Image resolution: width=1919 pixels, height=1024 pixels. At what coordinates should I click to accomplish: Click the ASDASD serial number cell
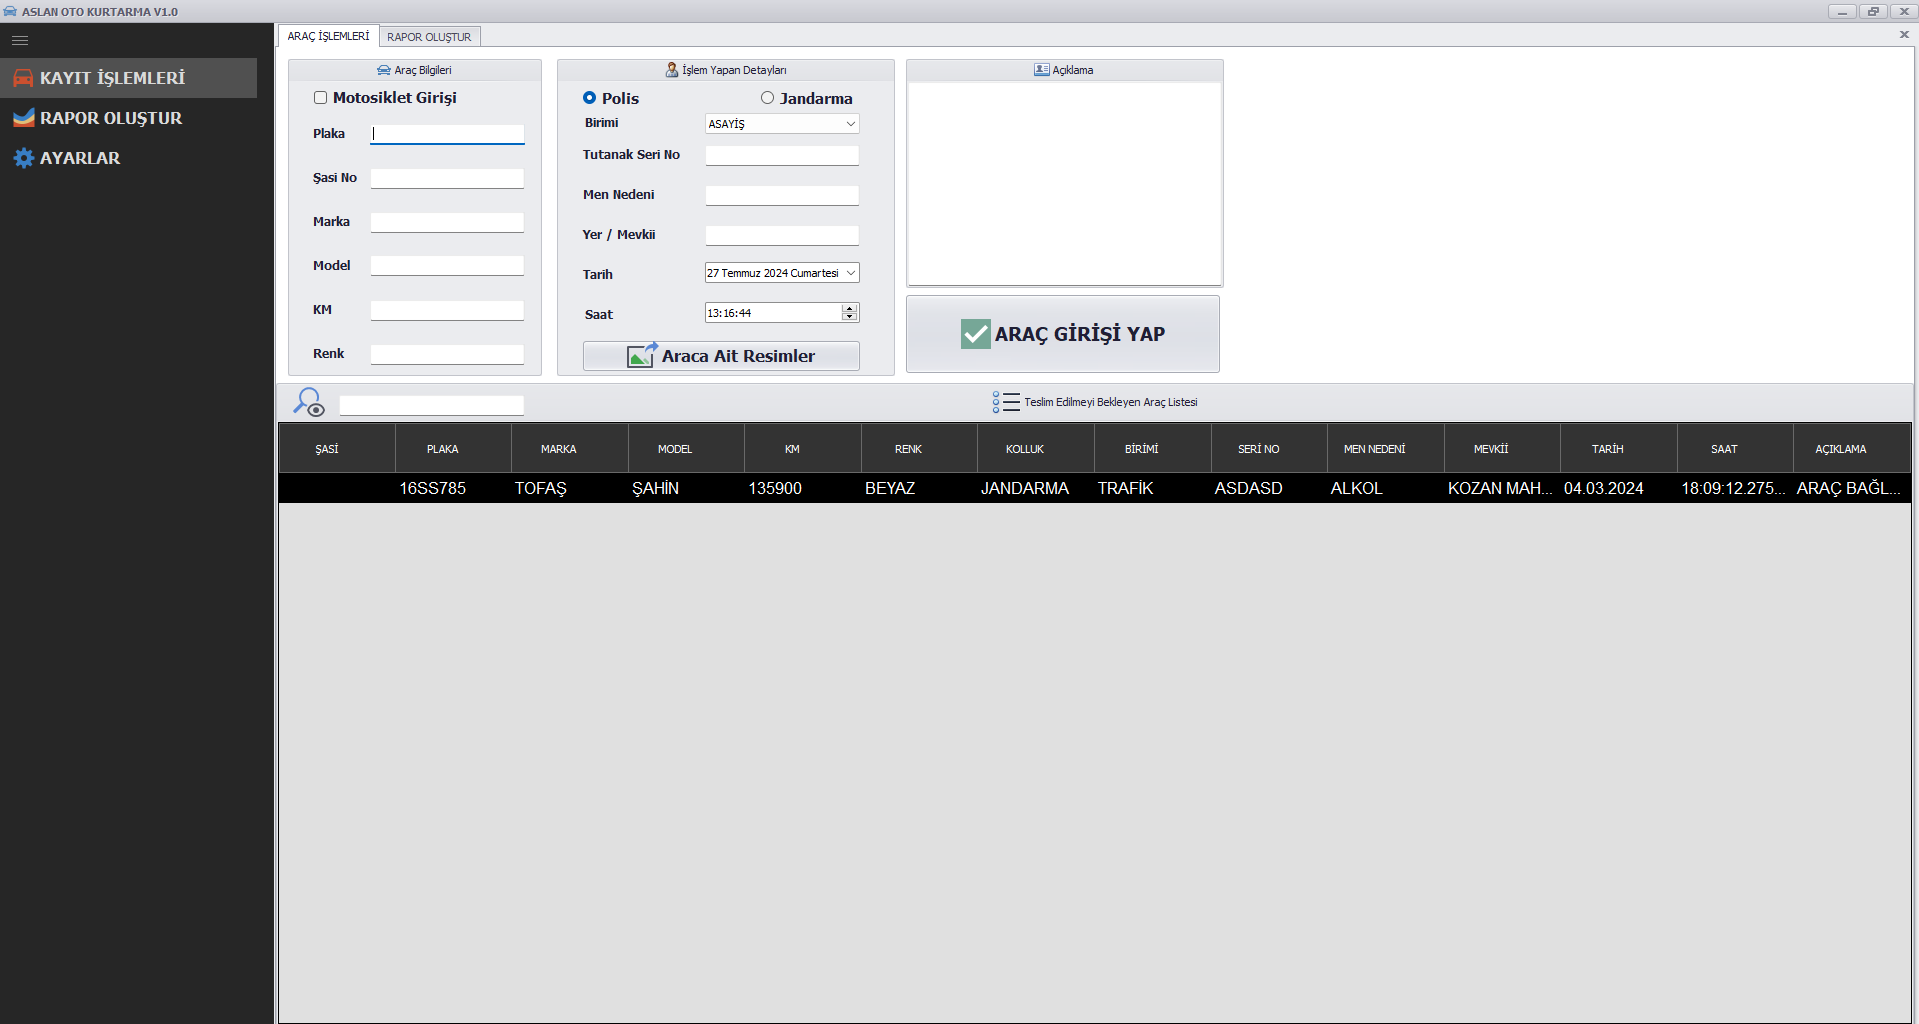coord(1269,488)
